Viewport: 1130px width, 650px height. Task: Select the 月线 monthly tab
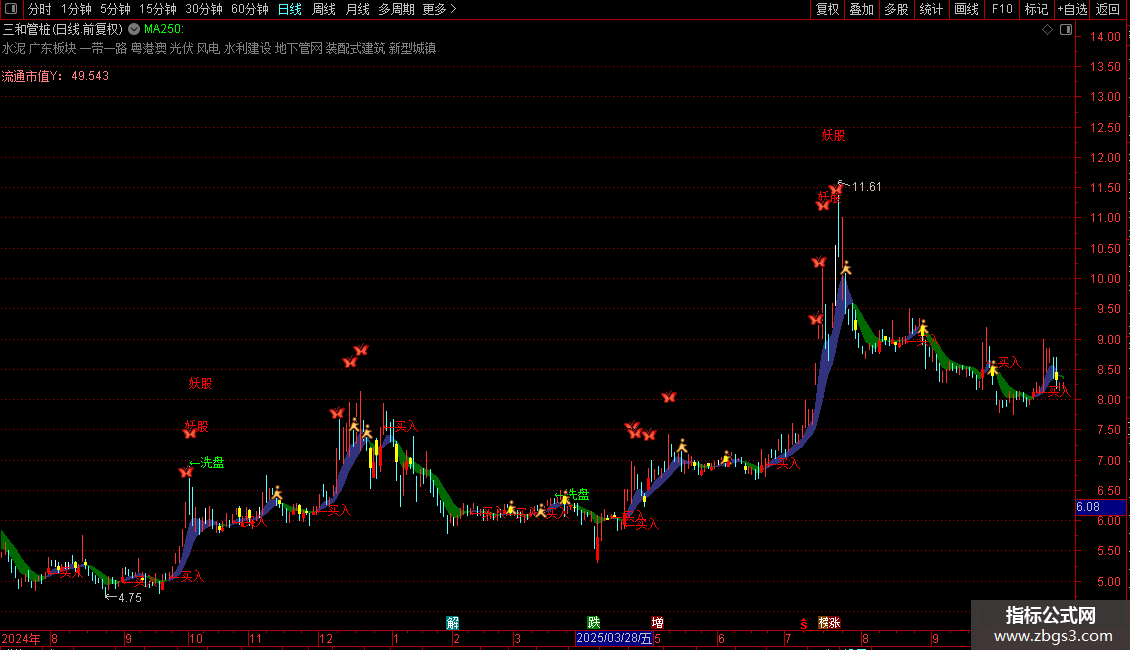pos(357,9)
